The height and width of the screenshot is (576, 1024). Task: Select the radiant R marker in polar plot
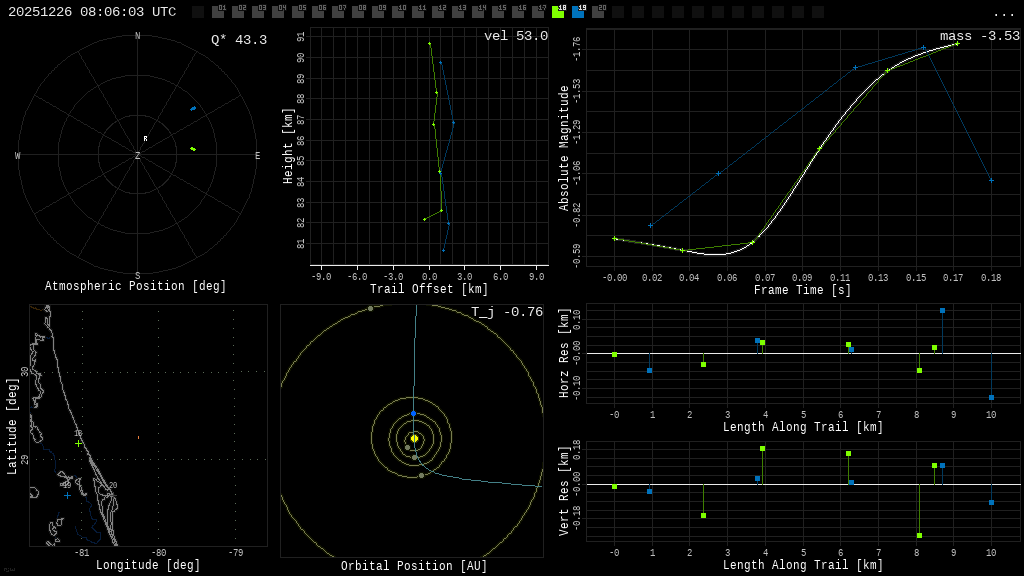(145, 139)
